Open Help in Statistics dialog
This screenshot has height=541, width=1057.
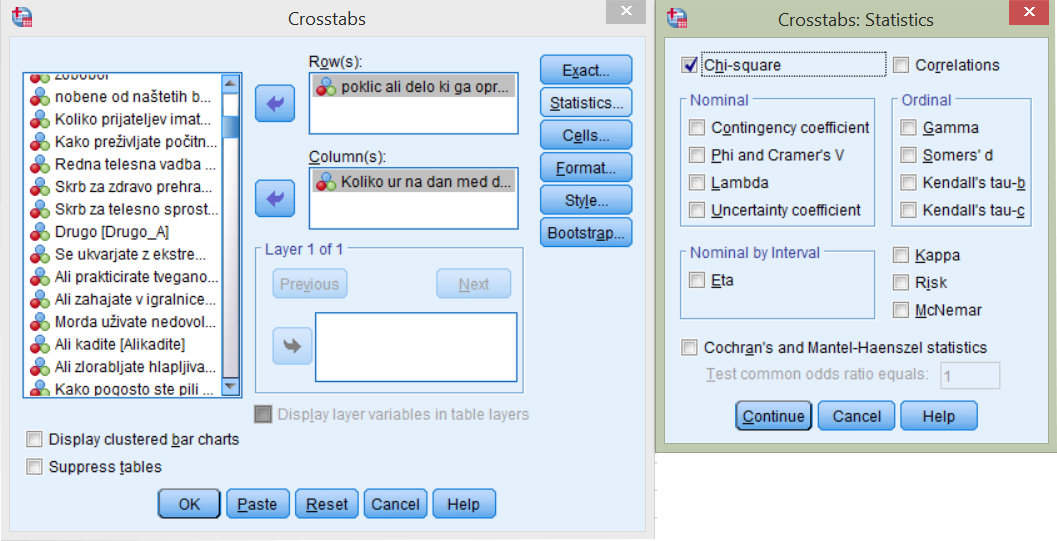(938, 416)
